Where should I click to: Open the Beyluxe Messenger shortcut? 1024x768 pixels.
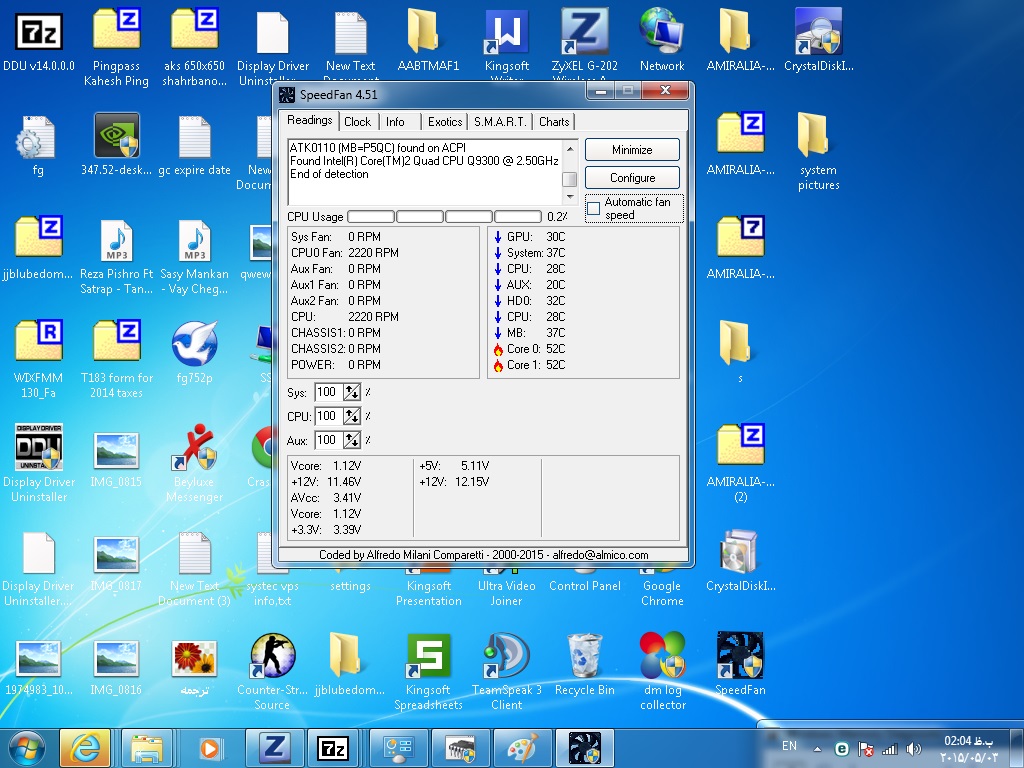tap(194, 447)
